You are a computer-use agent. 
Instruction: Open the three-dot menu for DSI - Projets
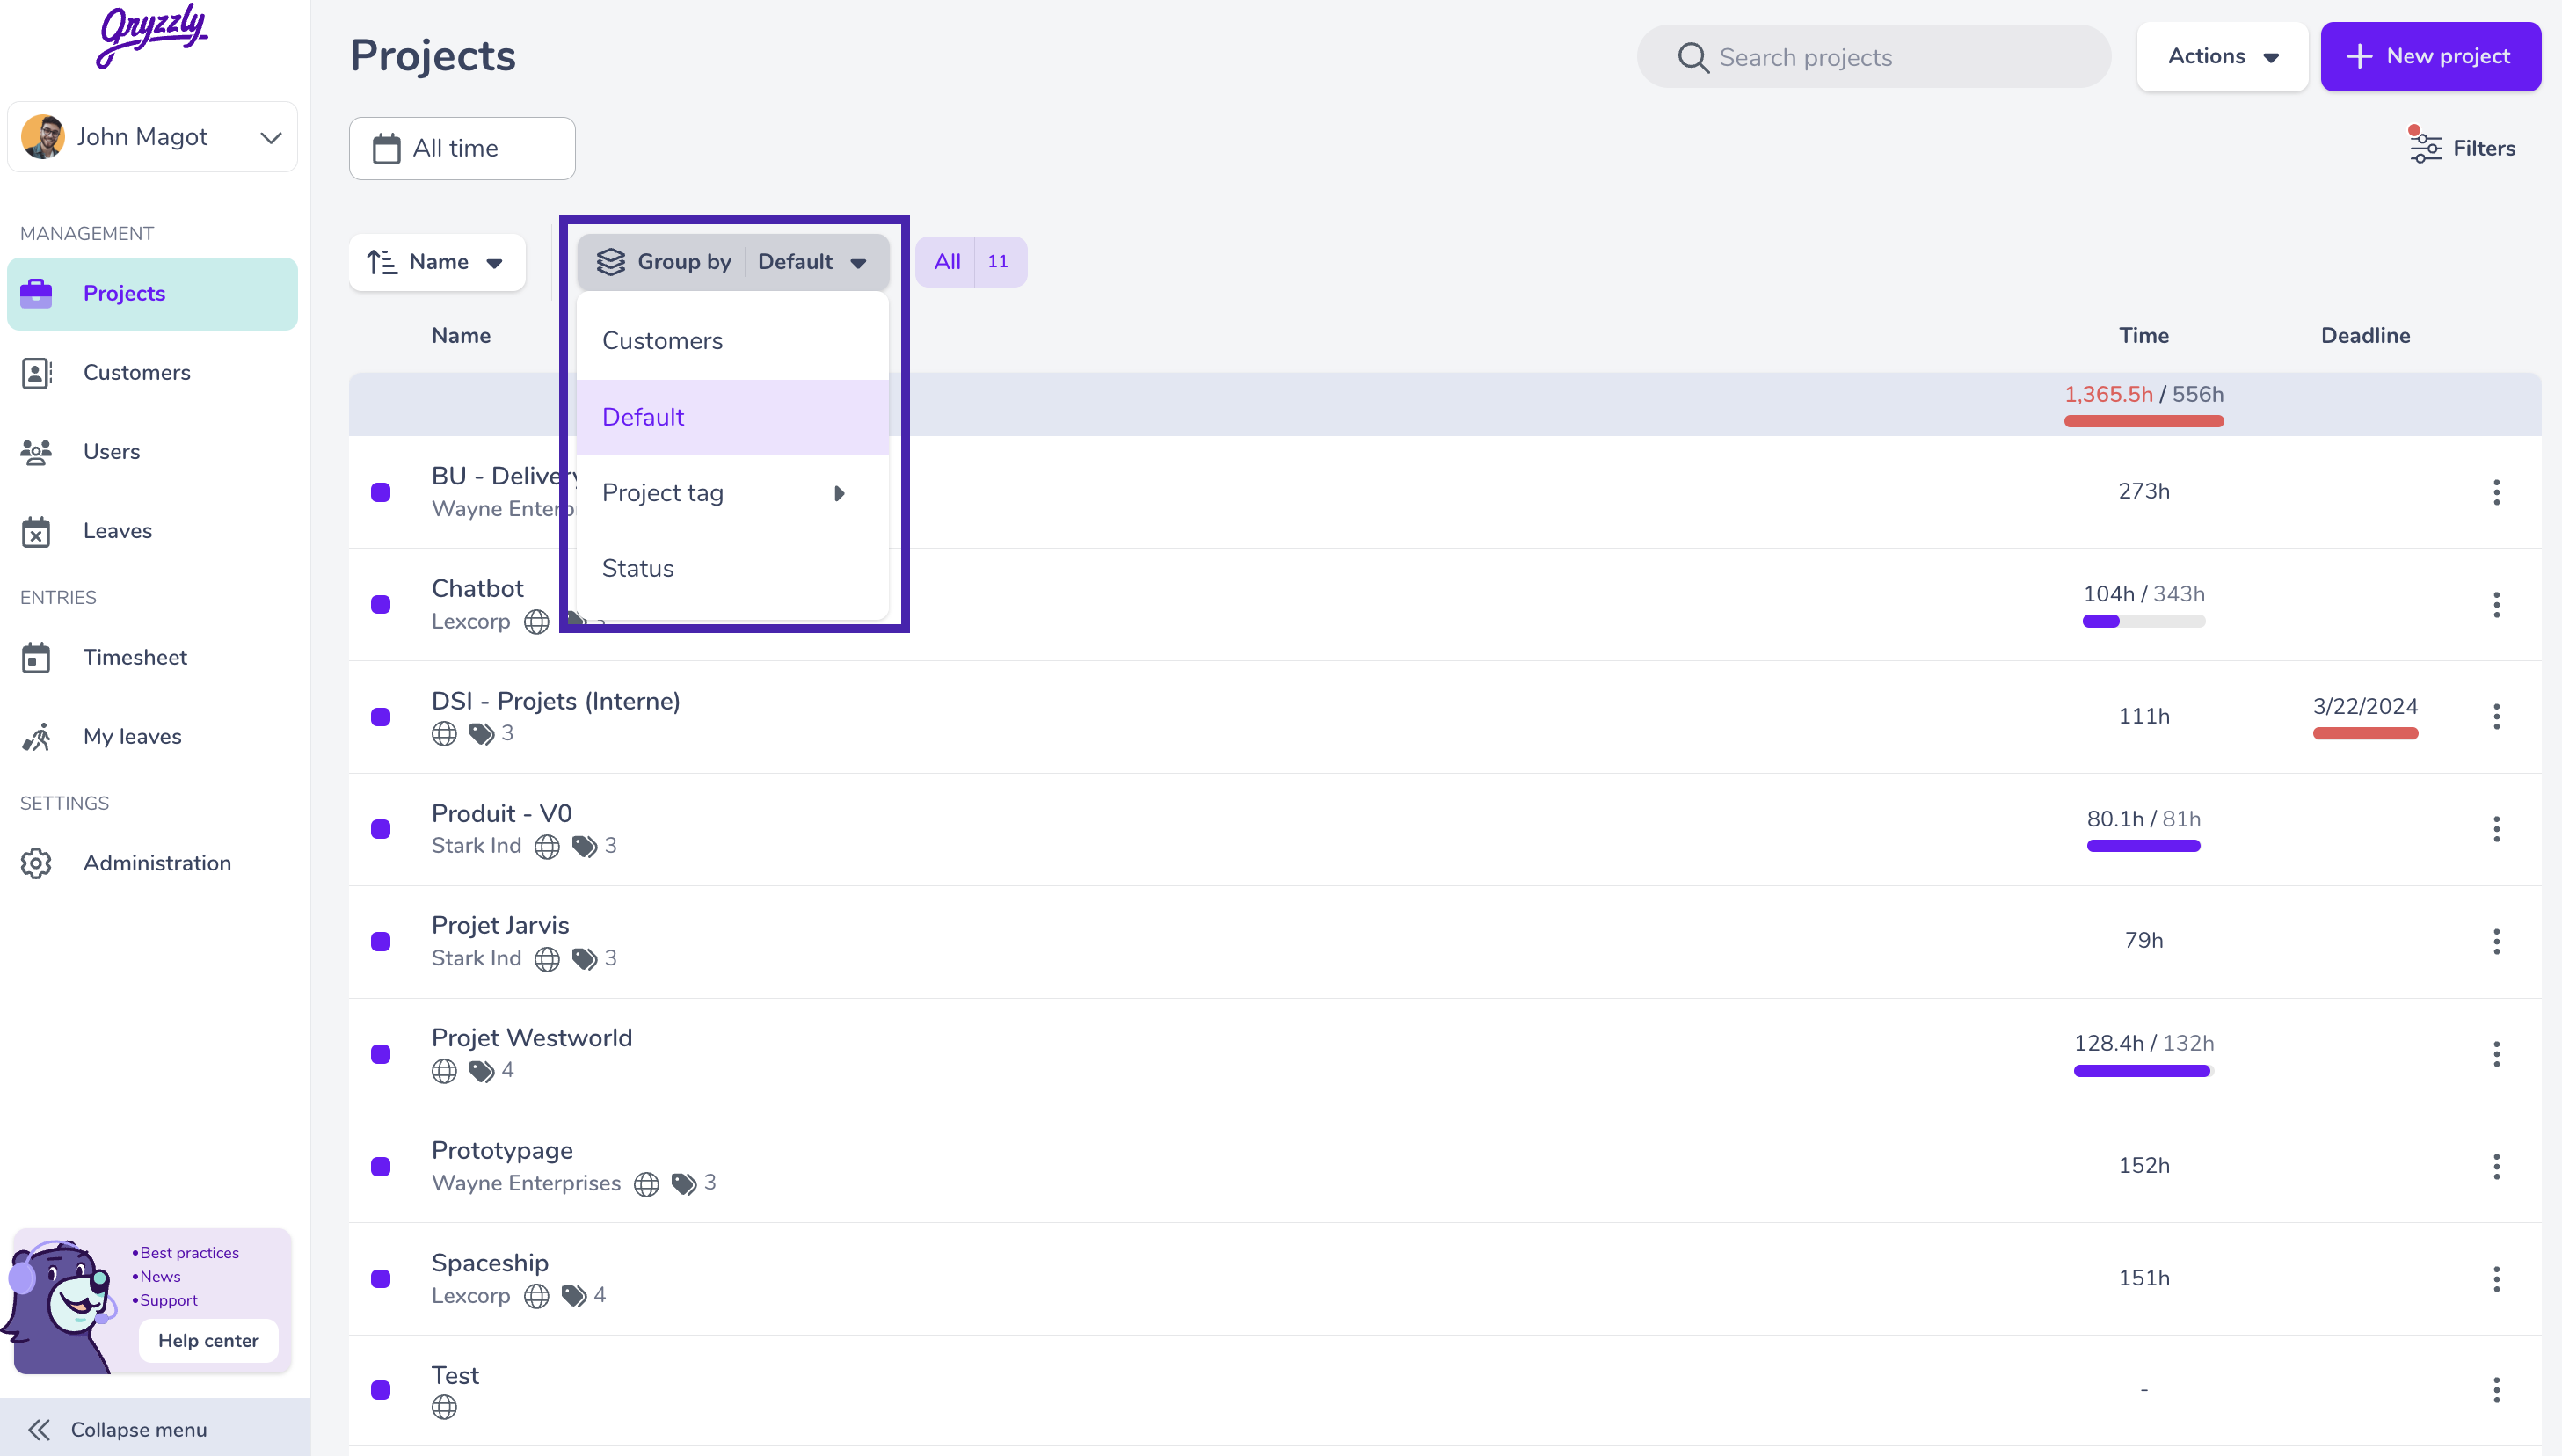point(2497,717)
